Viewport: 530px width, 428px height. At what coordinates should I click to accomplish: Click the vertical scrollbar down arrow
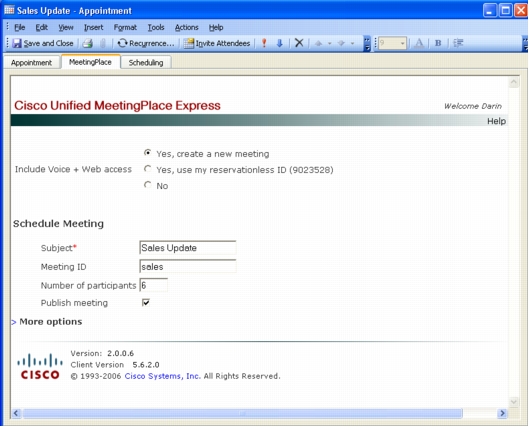point(514,402)
